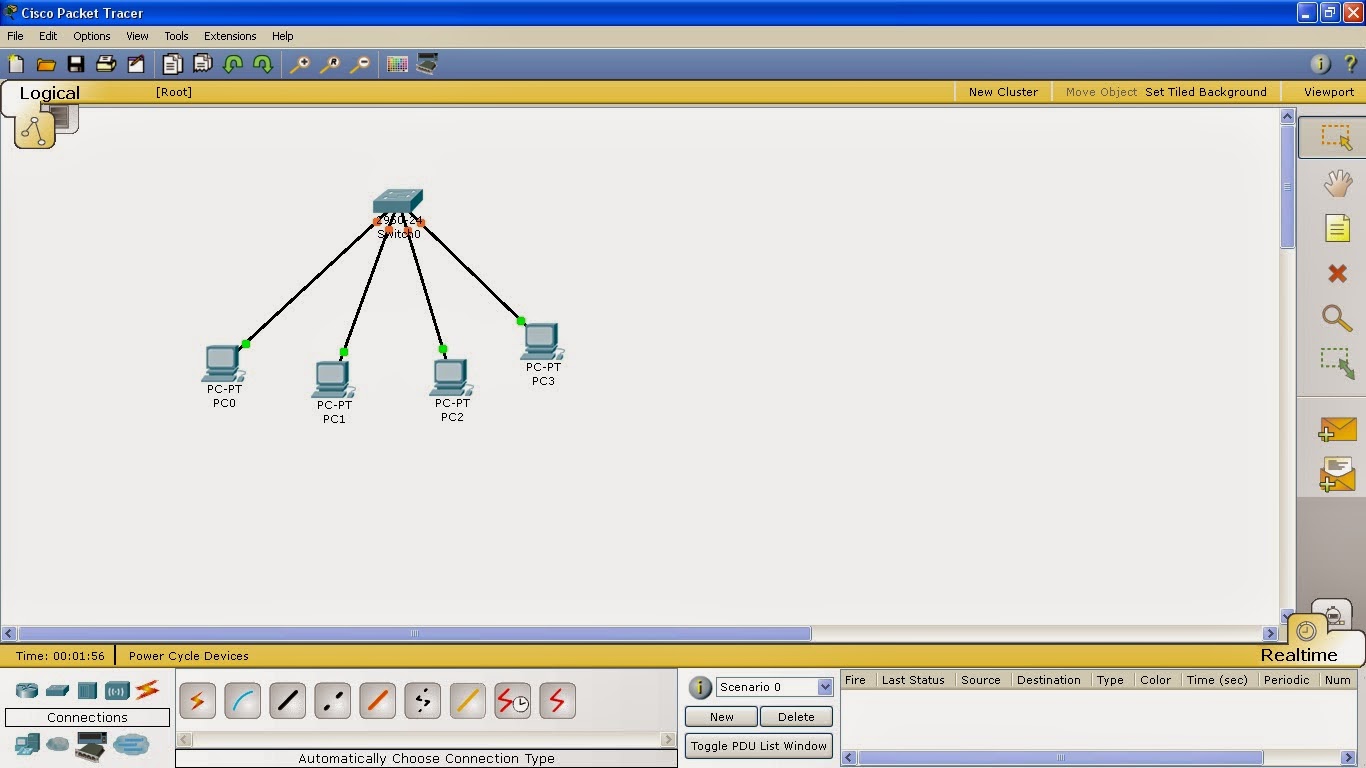Show scenario description info icon
Viewport: 1366px width, 768px height.
700,687
